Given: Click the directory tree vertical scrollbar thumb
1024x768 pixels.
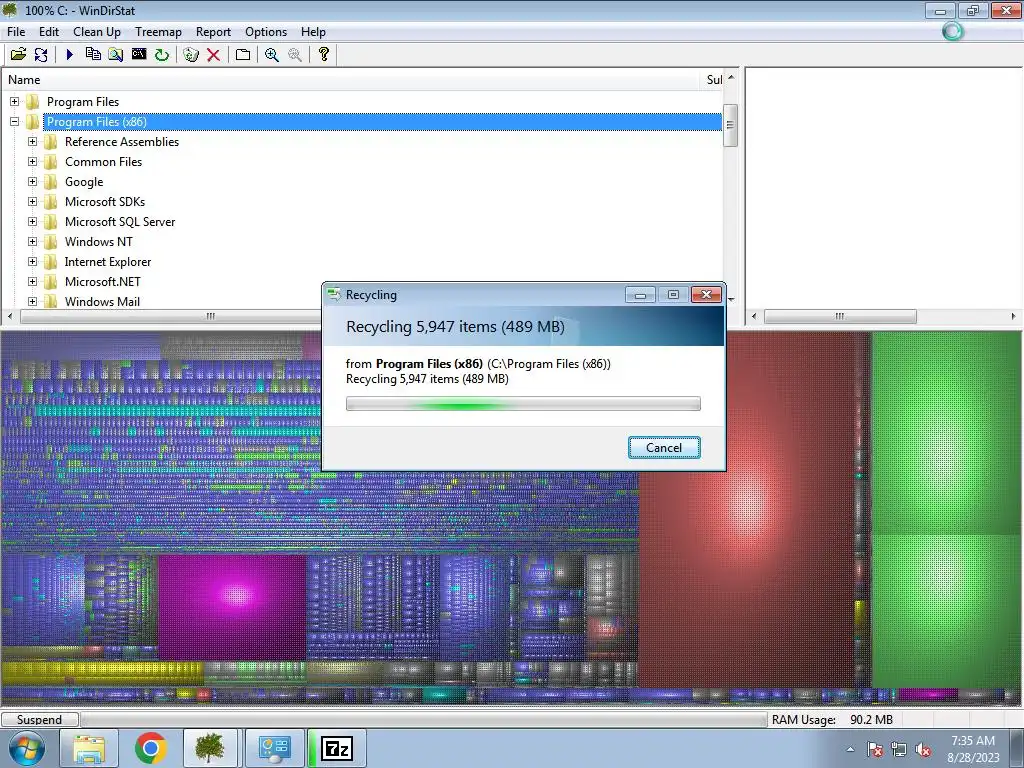Looking at the screenshot, I should [x=730, y=125].
